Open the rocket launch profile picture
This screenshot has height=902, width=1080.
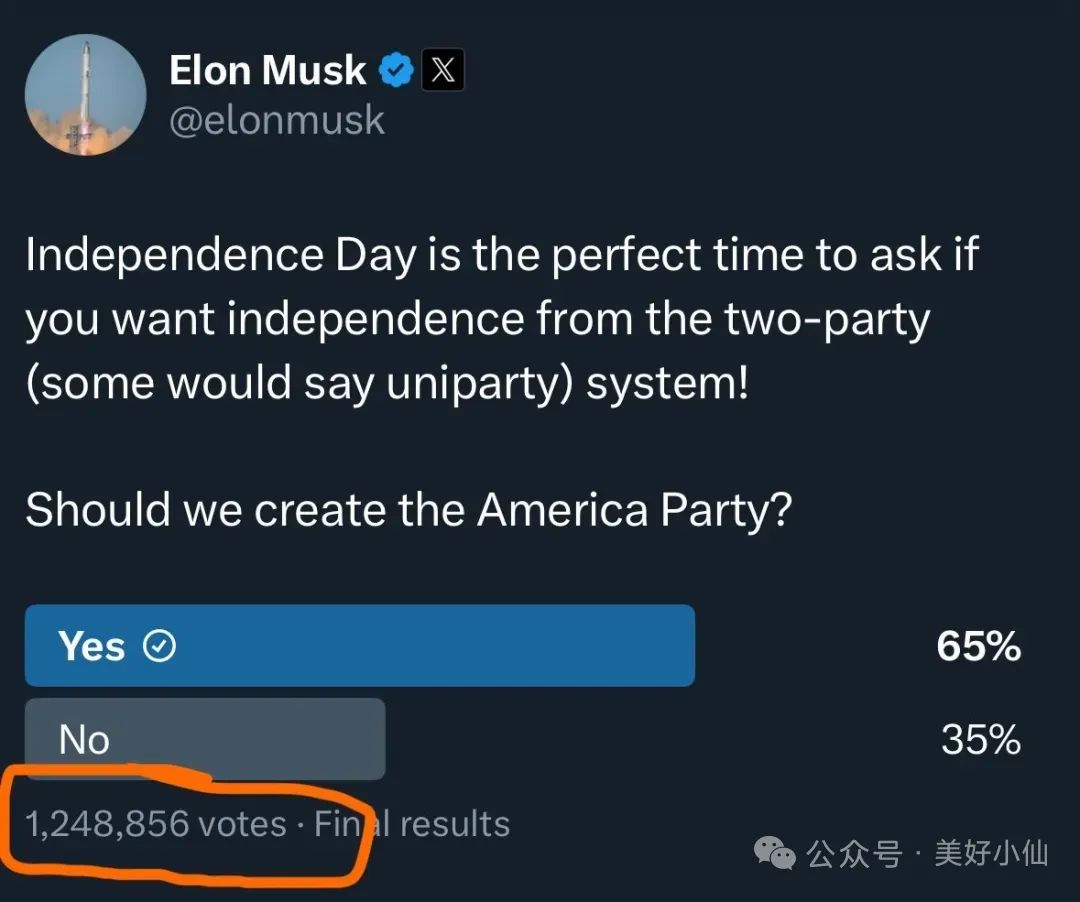[x=85, y=94]
